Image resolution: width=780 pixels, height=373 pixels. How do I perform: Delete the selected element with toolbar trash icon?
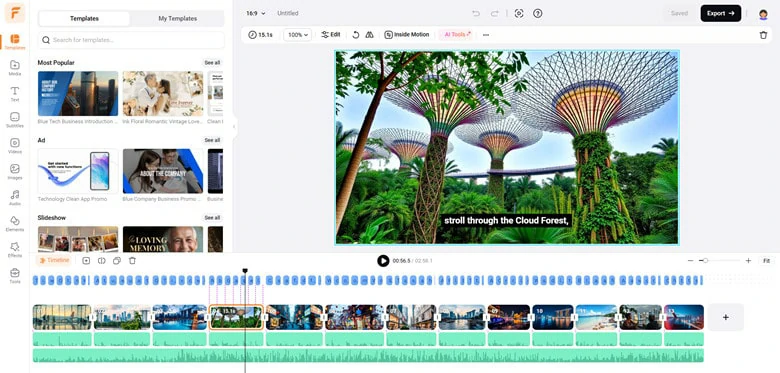tap(763, 35)
